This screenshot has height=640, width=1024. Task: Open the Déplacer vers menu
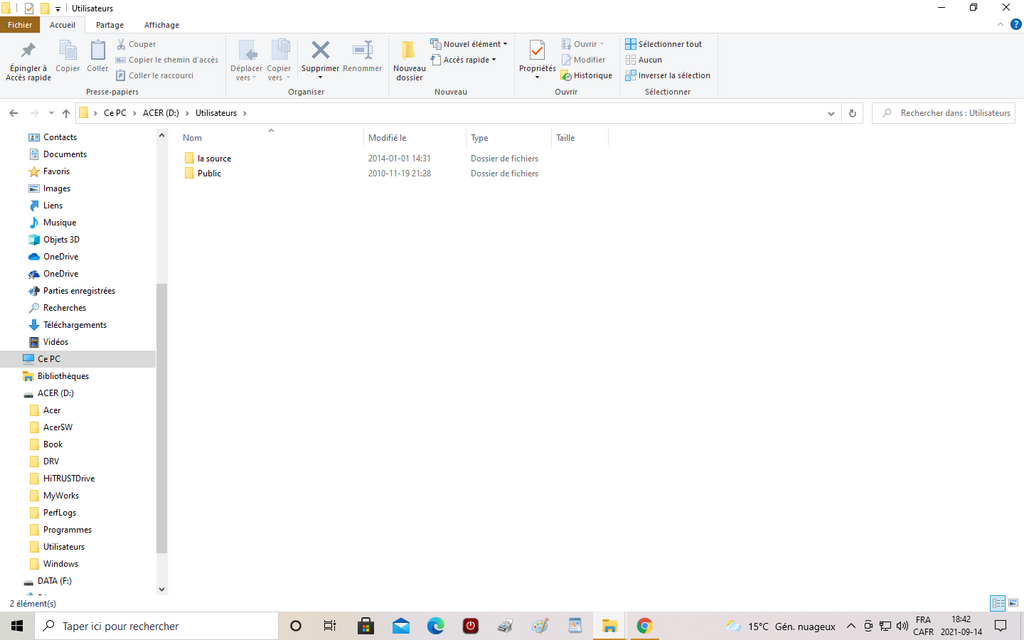coord(246,60)
